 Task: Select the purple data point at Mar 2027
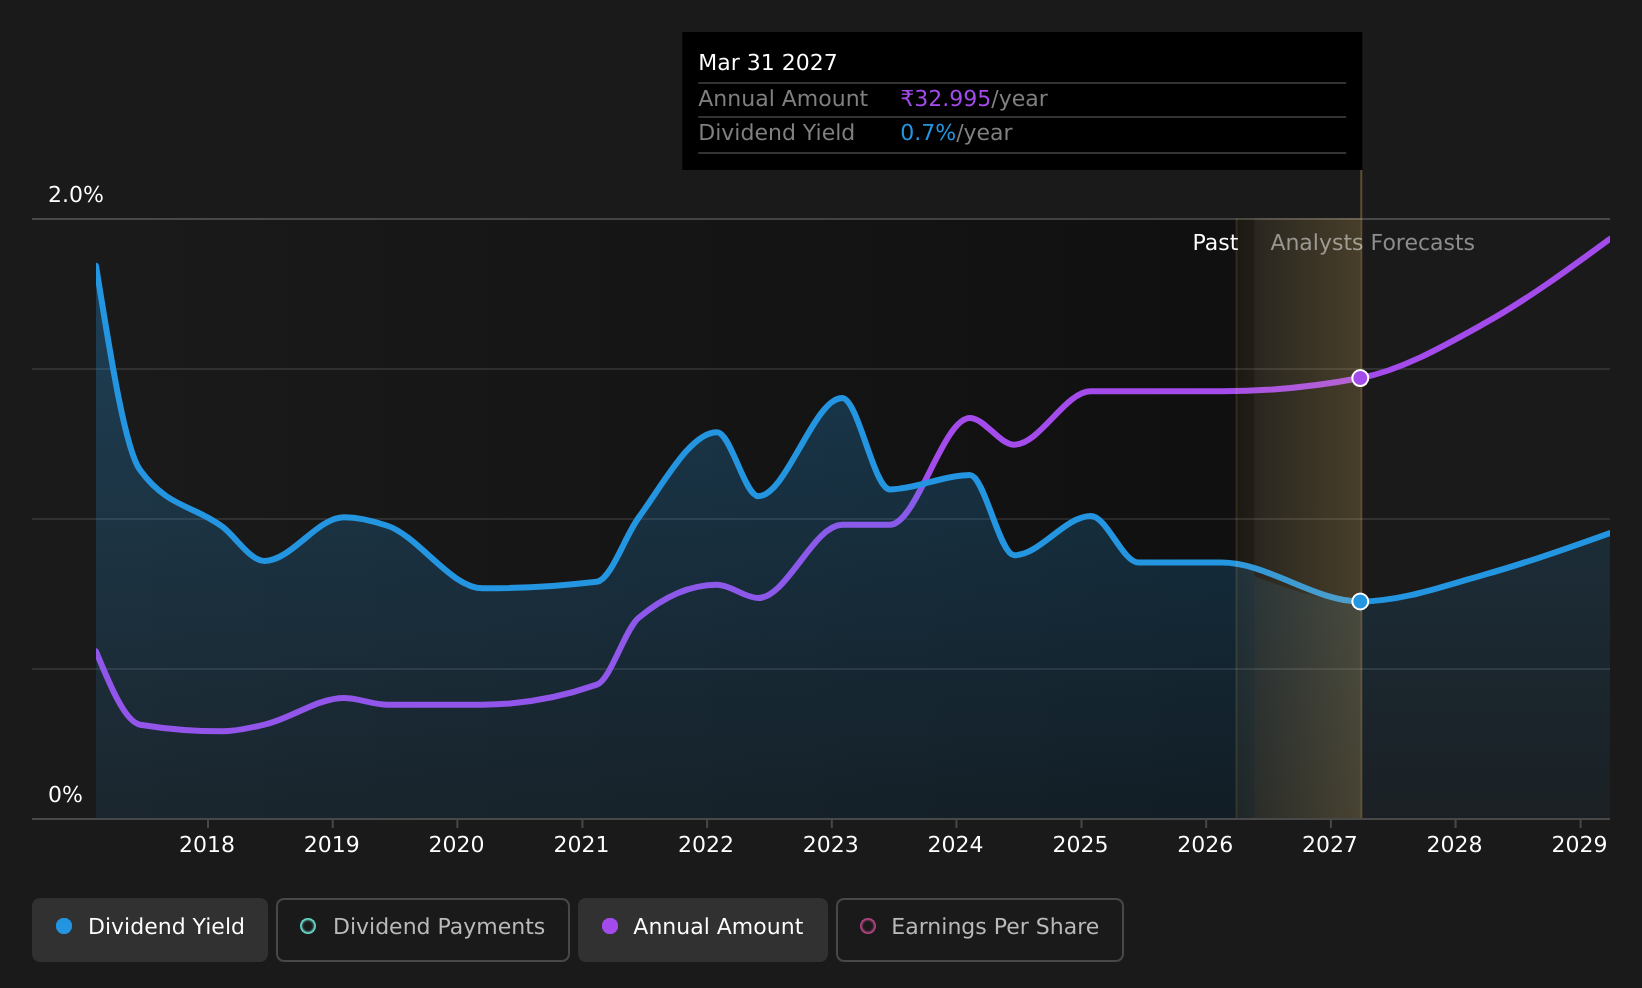[x=1360, y=378]
